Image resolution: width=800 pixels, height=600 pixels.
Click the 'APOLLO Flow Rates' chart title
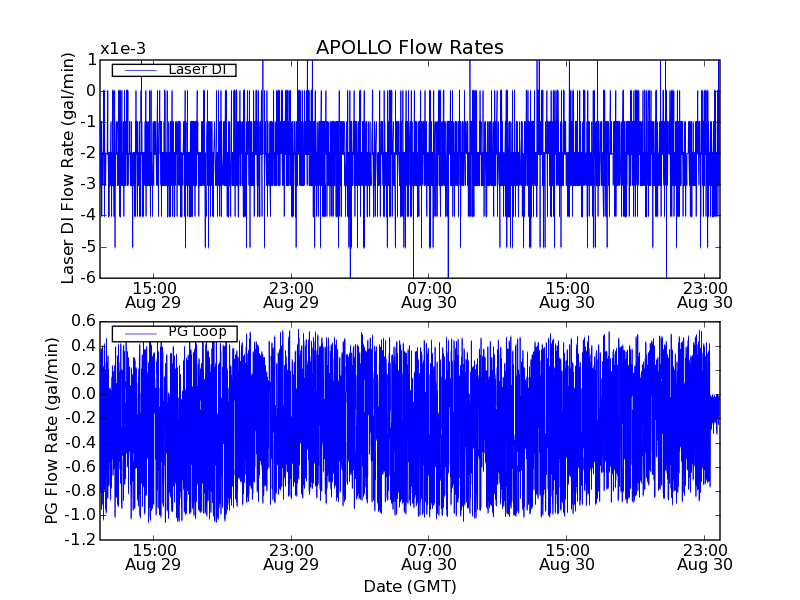pyautogui.click(x=410, y=47)
